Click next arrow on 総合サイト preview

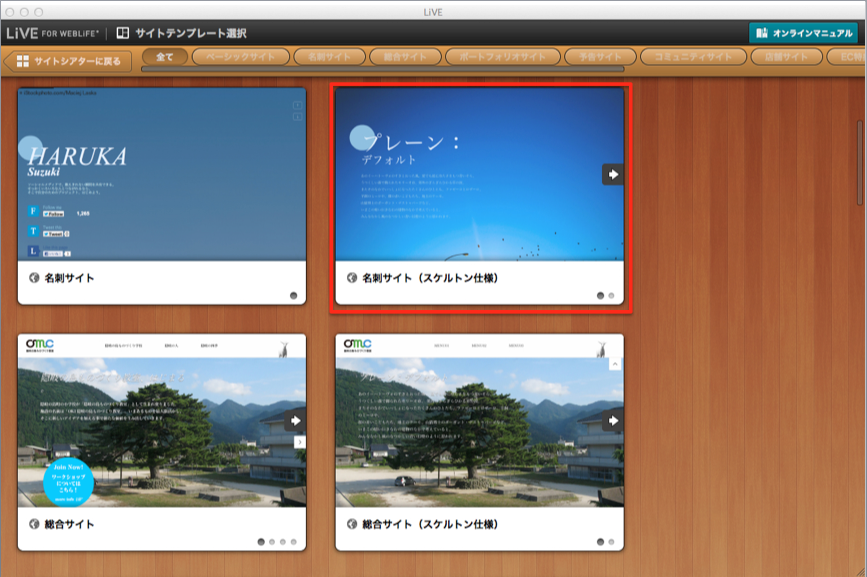(x=295, y=421)
